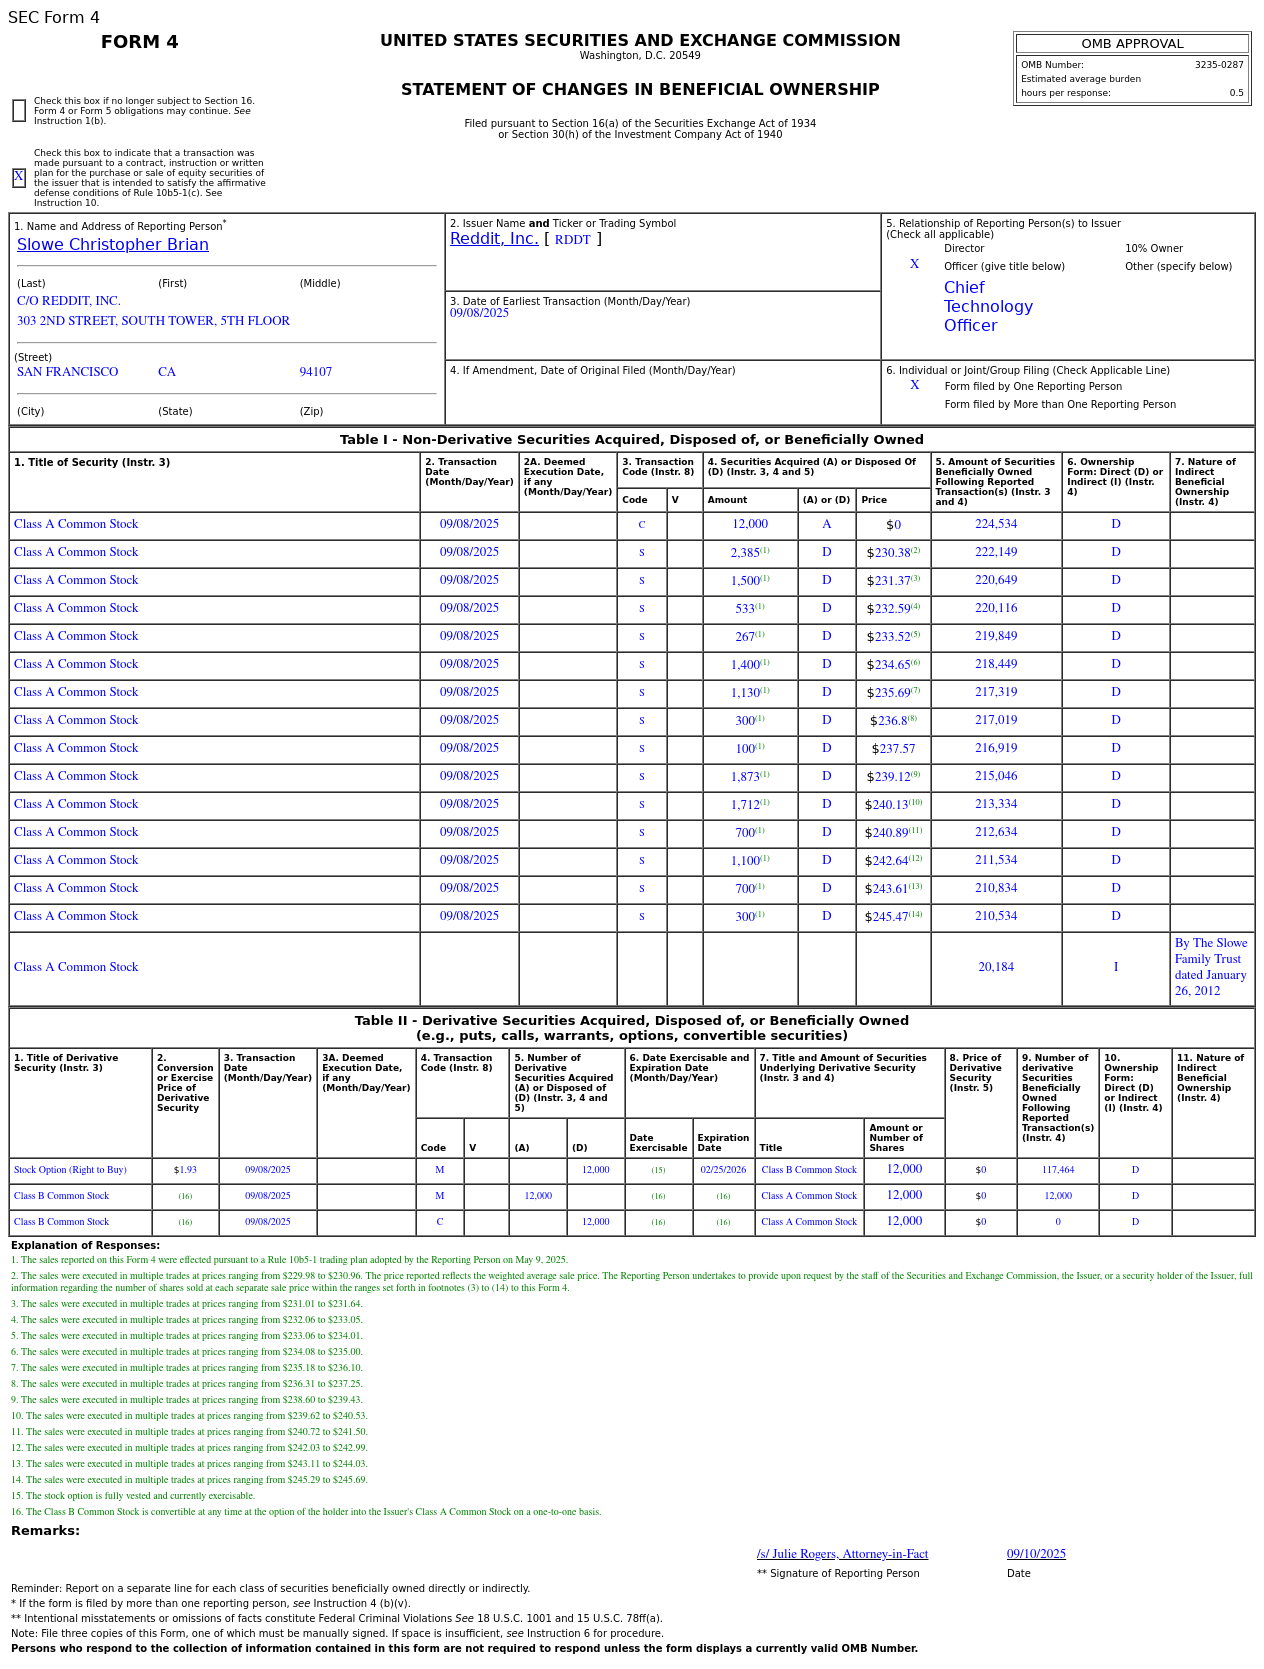1264x1669 pixels.
Task: Click the price '$235.69'
Action: (x=888, y=693)
